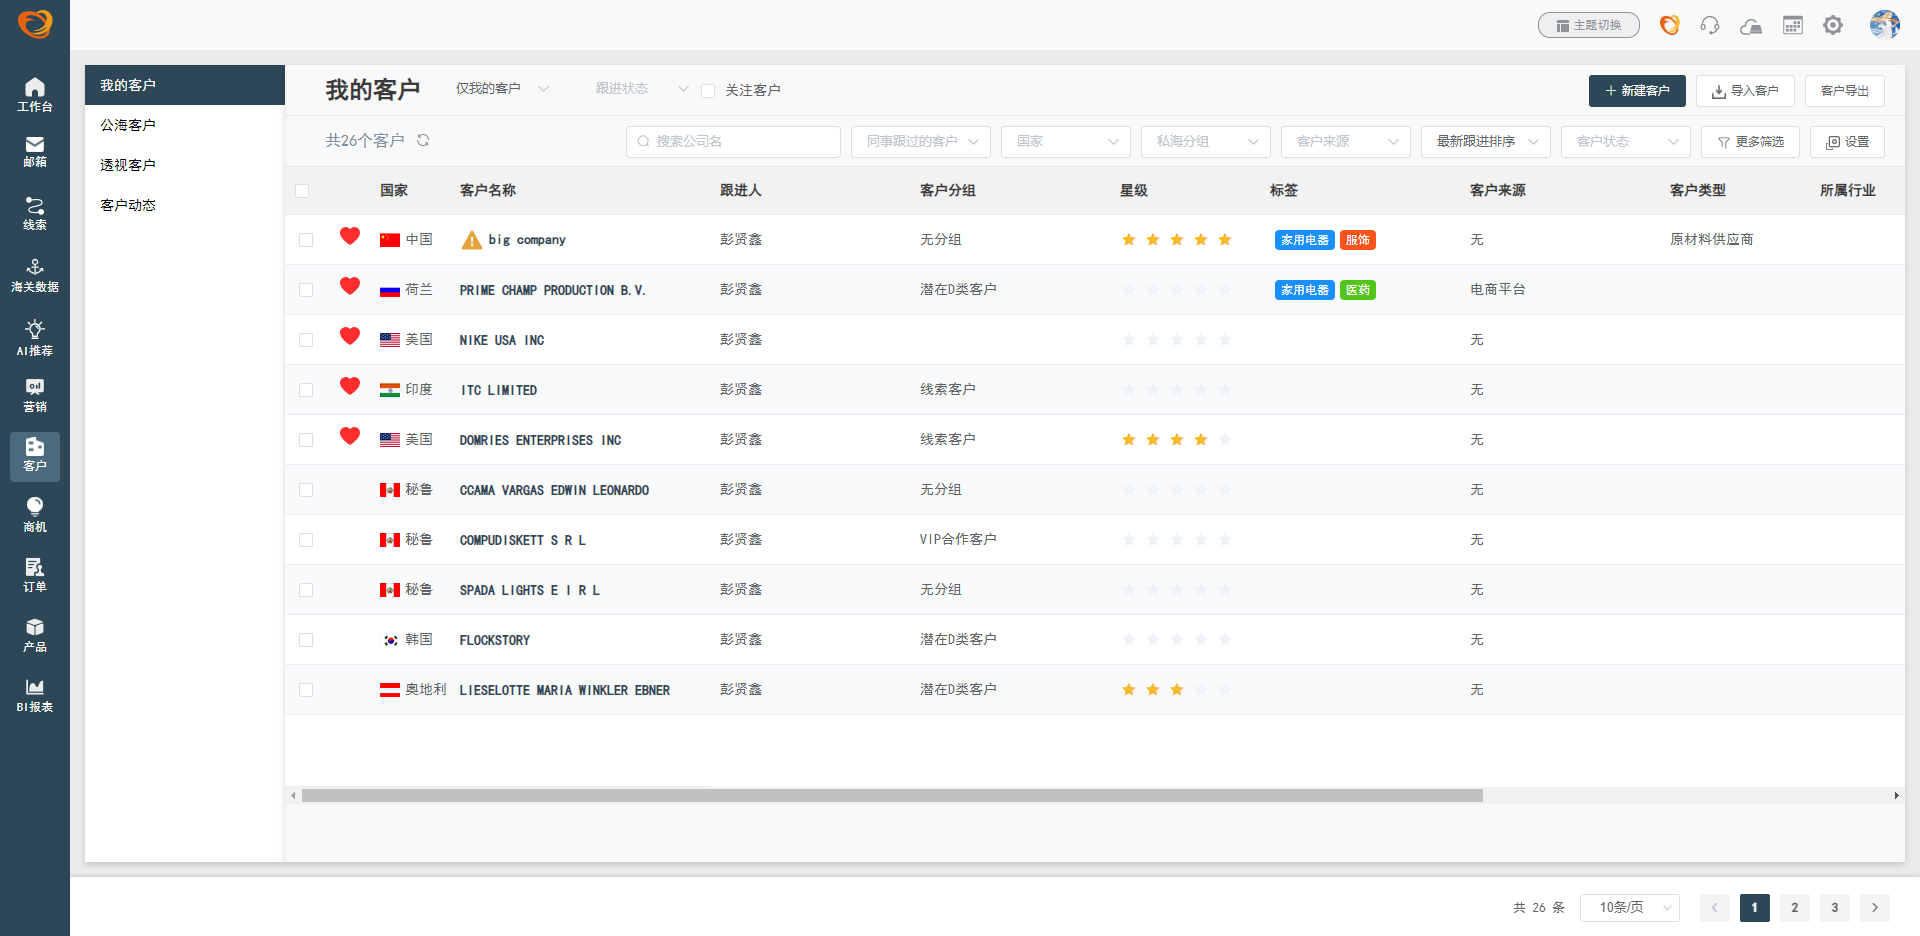Open the AI推荐 lightbulb icon

coord(34,337)
